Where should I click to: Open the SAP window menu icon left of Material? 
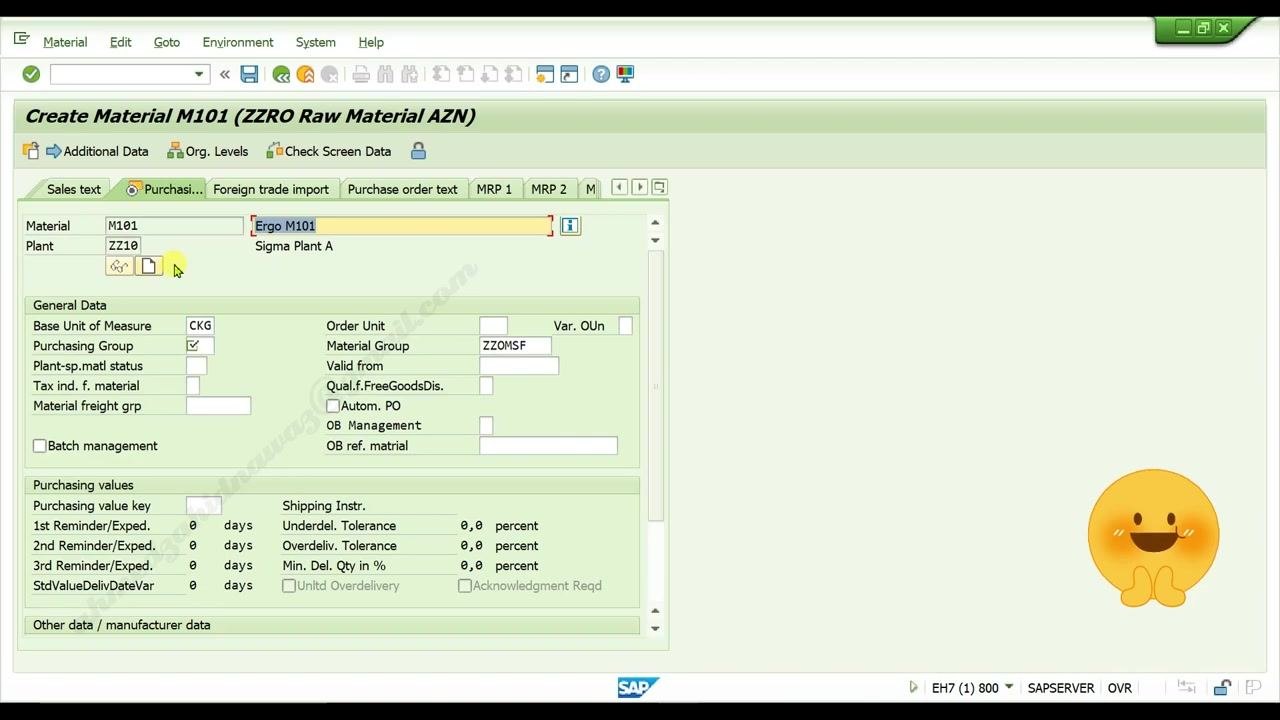(x=21, y=40)
